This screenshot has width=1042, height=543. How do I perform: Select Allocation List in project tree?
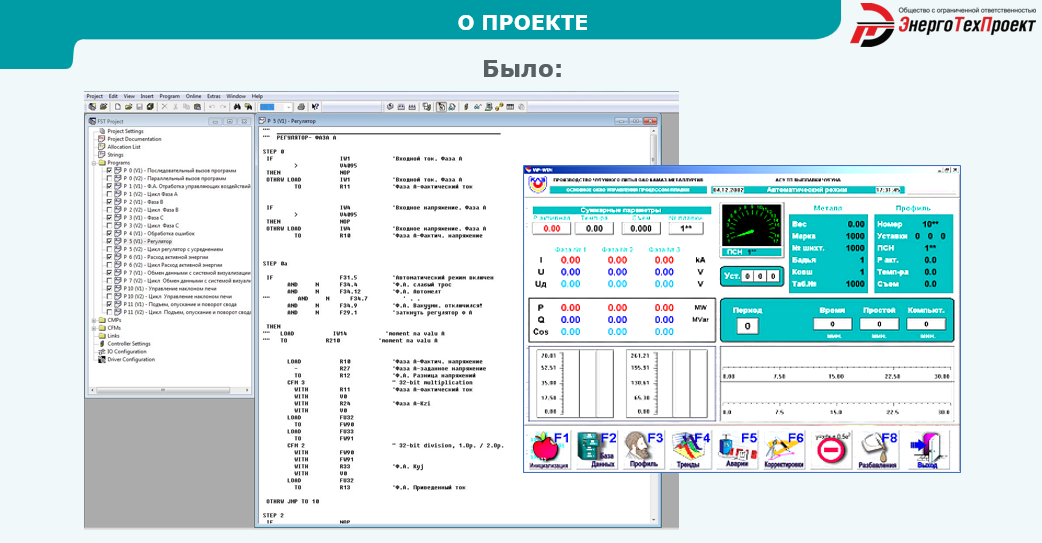[x=124, y=147]
